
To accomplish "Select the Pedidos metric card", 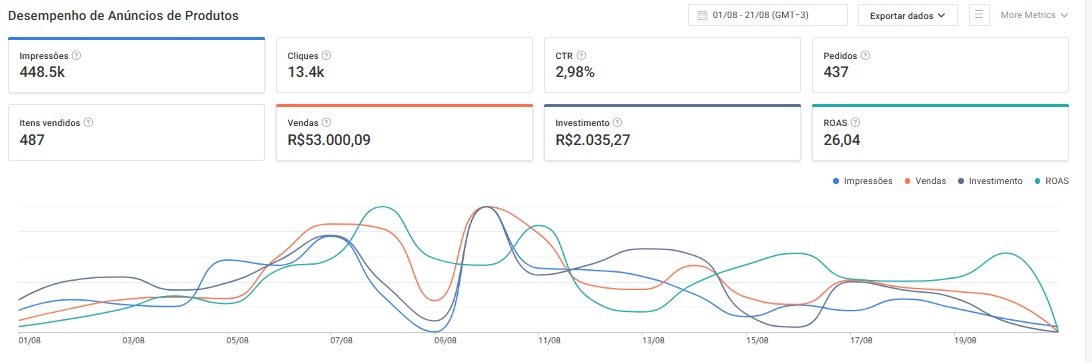I will pyautogui.click(x=940, y=65).
